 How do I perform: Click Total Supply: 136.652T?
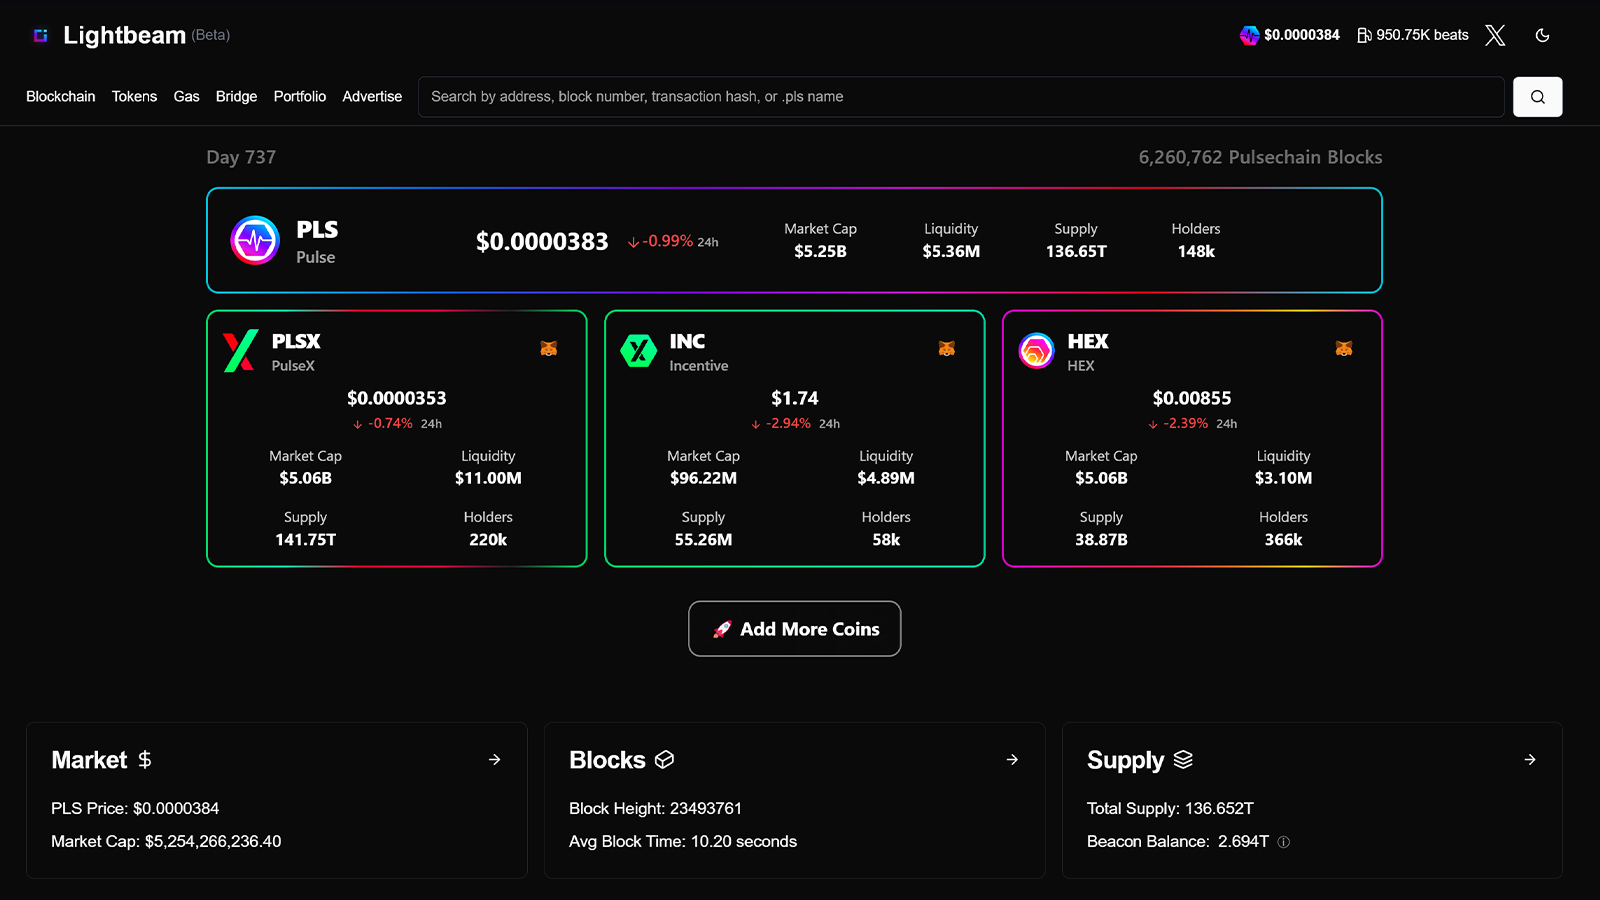1170,808
